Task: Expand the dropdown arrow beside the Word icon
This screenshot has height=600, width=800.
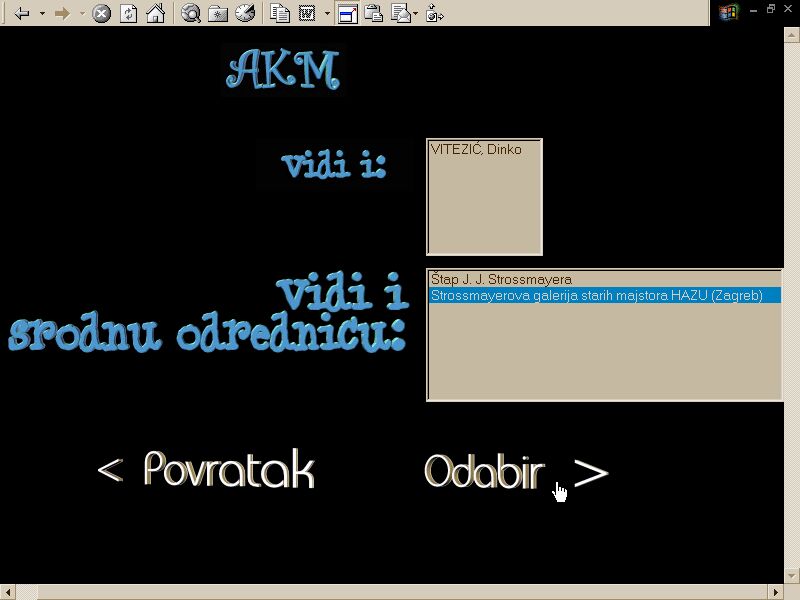Action: coord(327,13)
